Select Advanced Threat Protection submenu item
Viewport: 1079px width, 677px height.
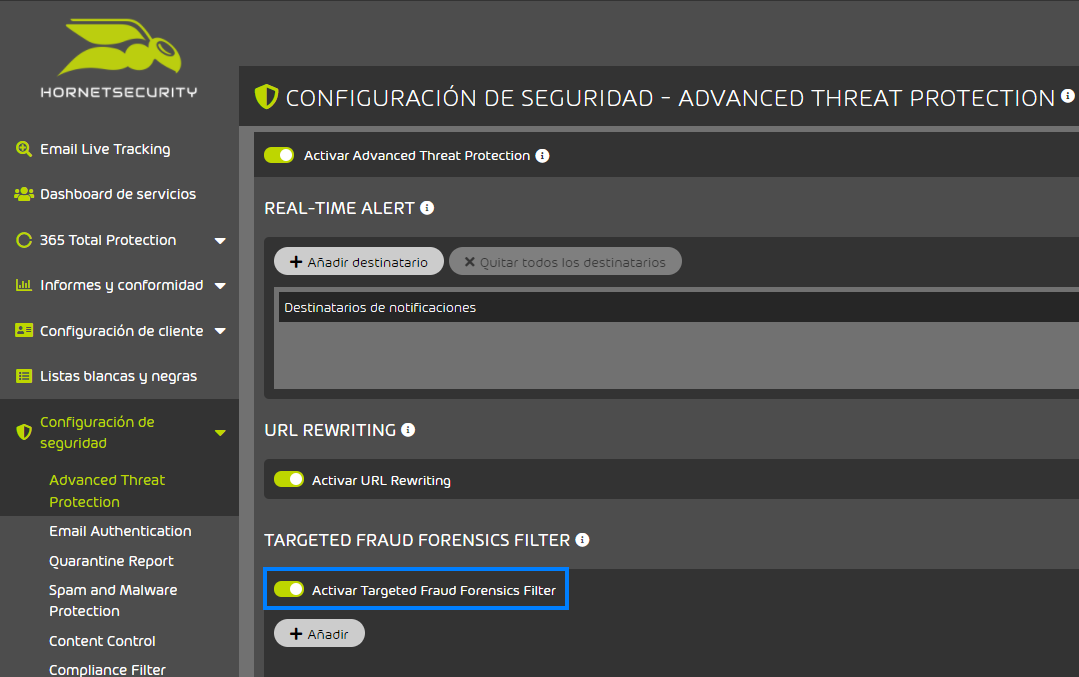[x=107, y=491]
